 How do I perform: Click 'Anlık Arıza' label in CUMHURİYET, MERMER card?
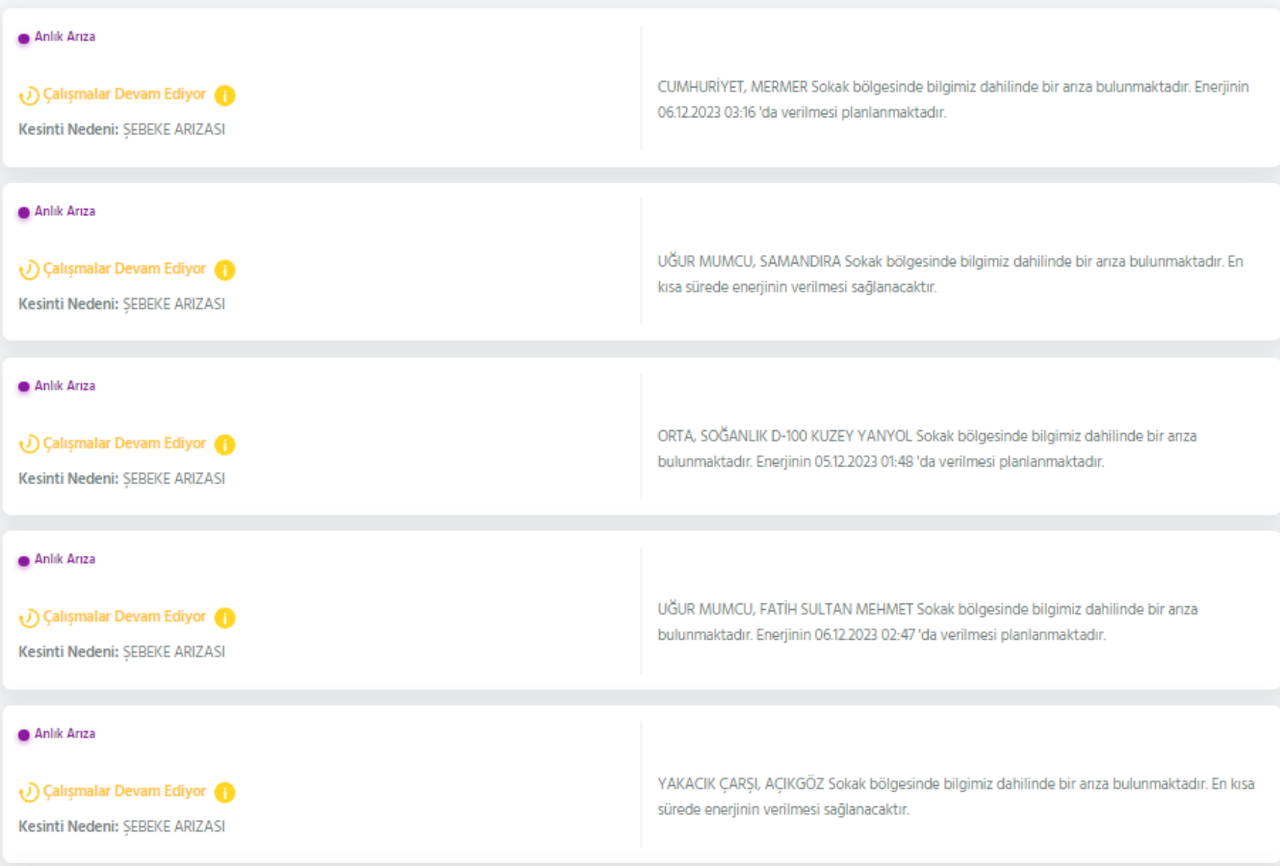click(65, 37)
